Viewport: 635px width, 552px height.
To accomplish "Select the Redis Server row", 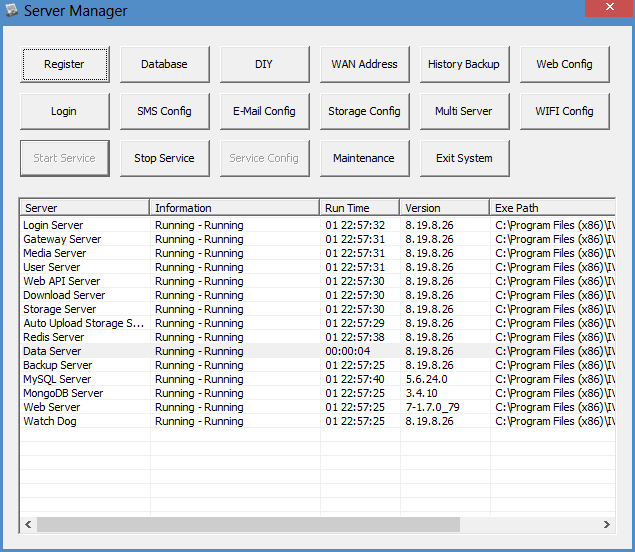I will pyautogui.click(x=318, y=337).
